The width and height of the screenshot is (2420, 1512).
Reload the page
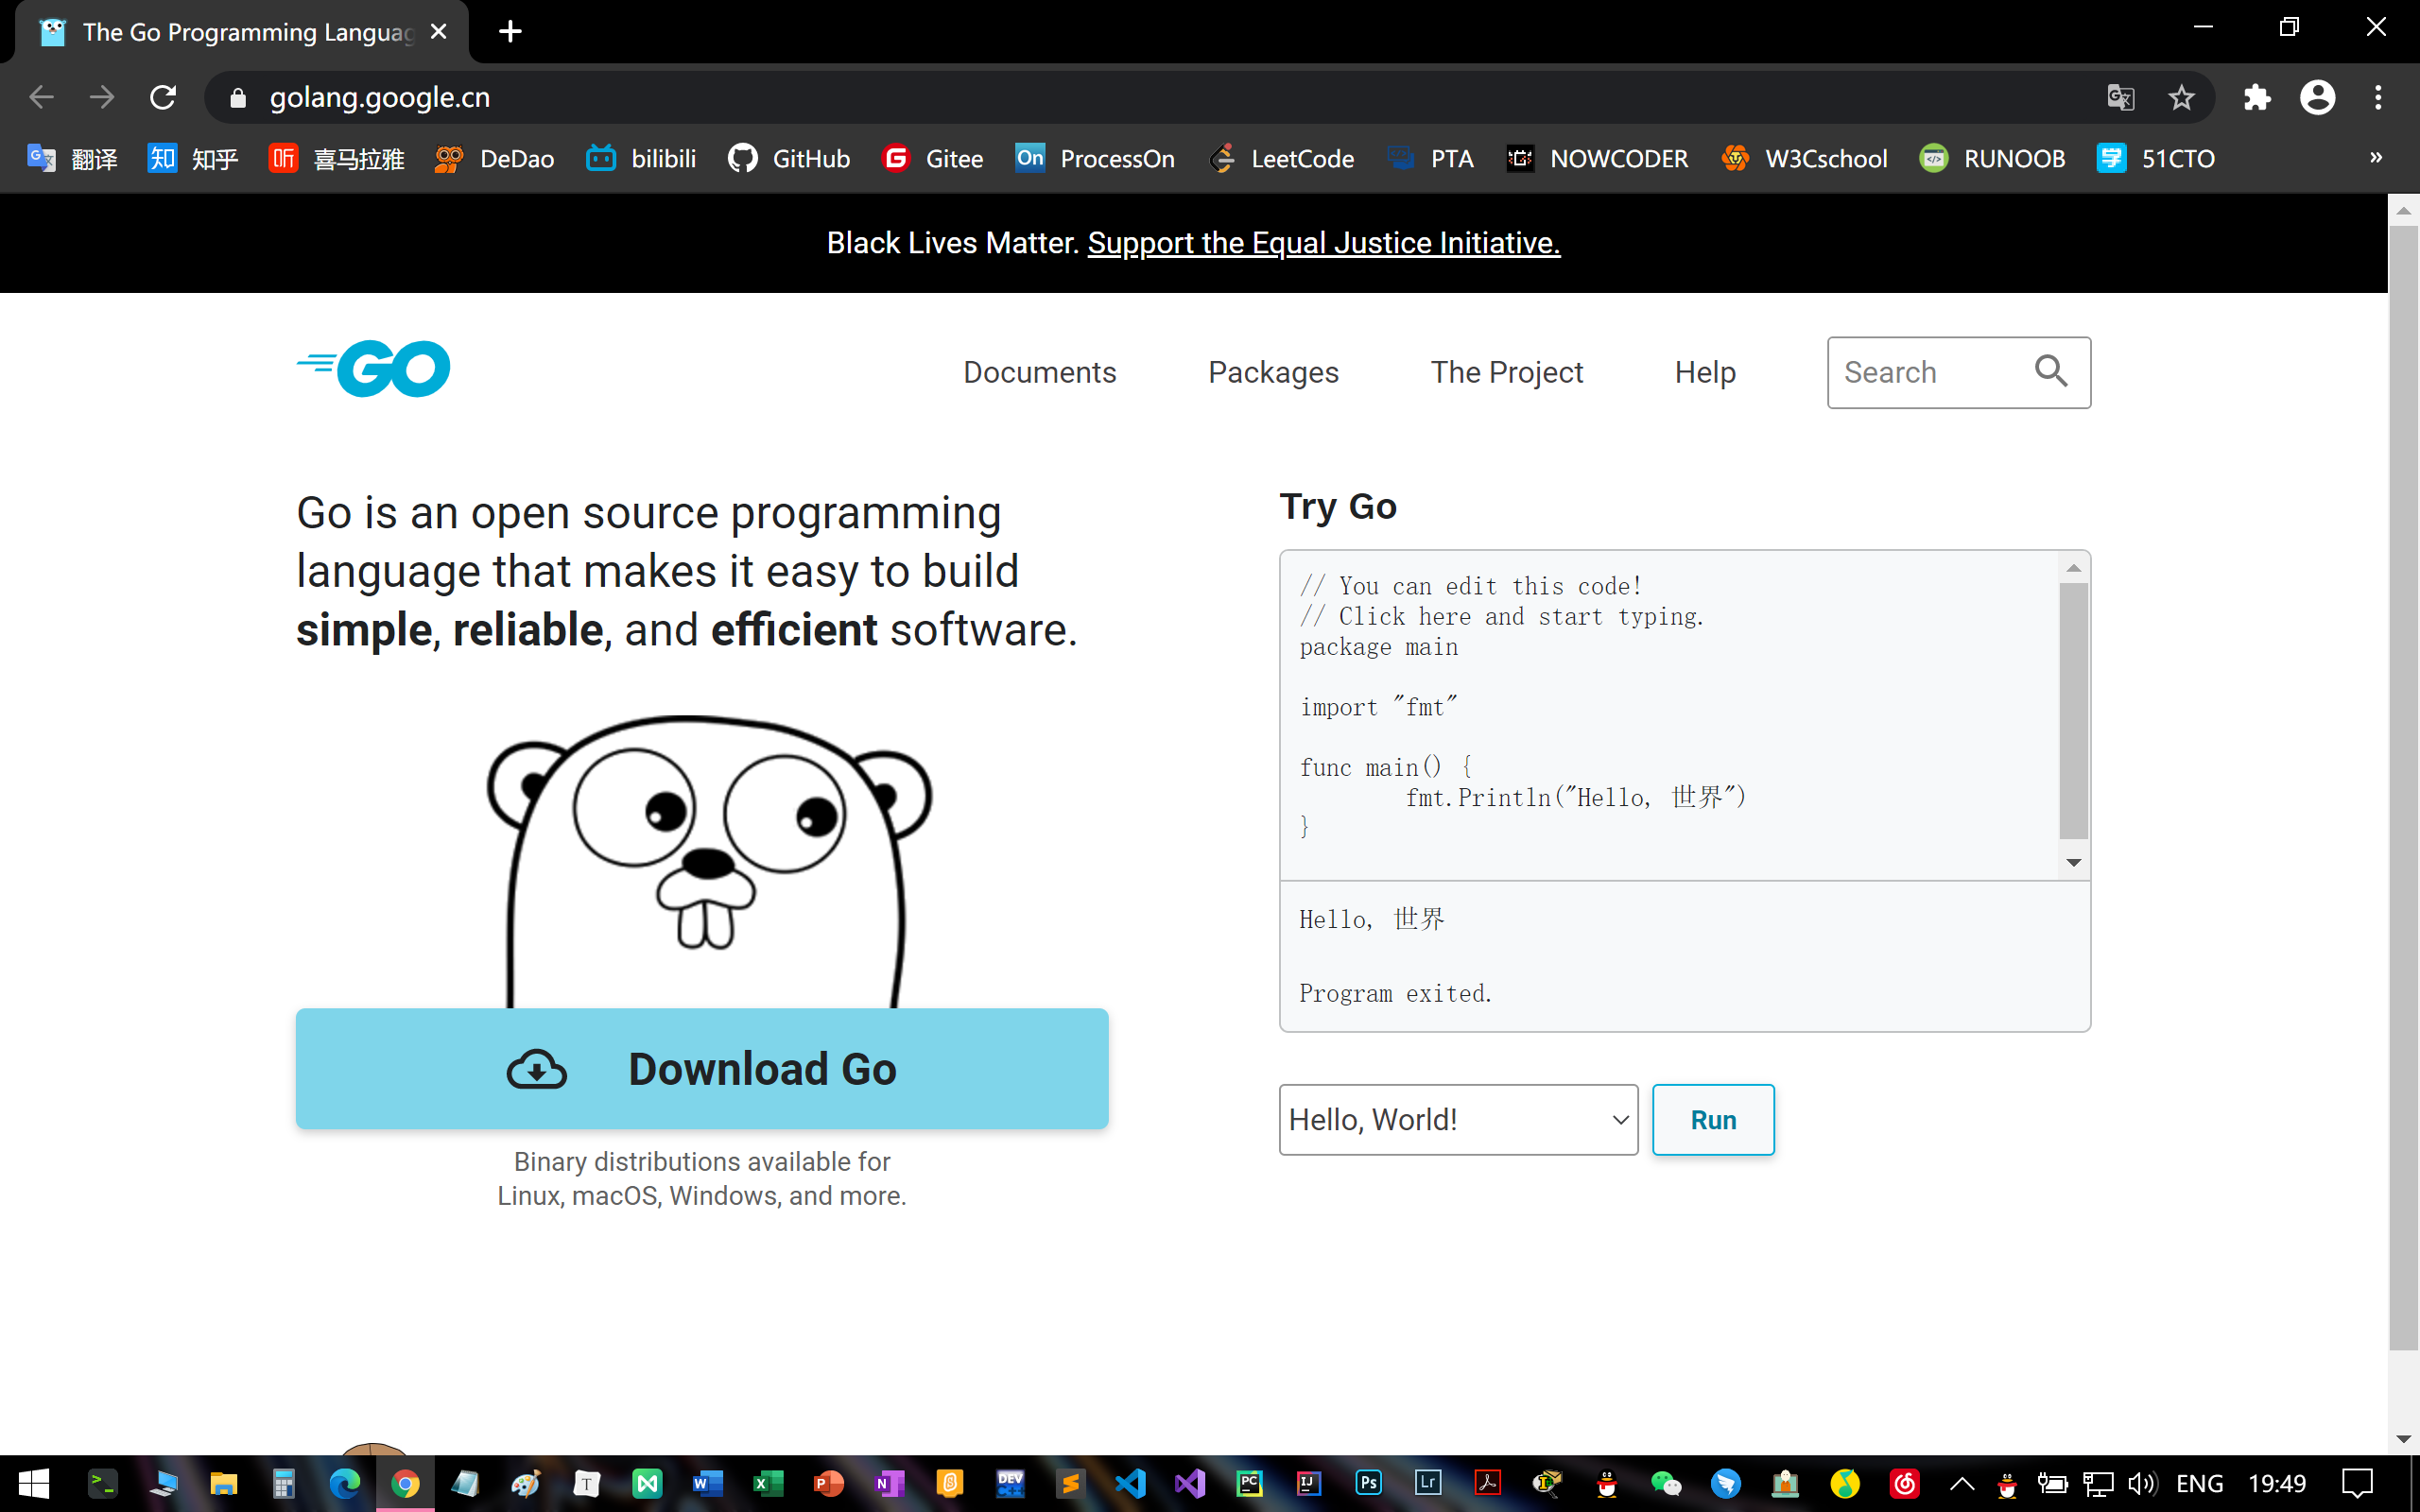pyautogui.click(x=163, y=98)
